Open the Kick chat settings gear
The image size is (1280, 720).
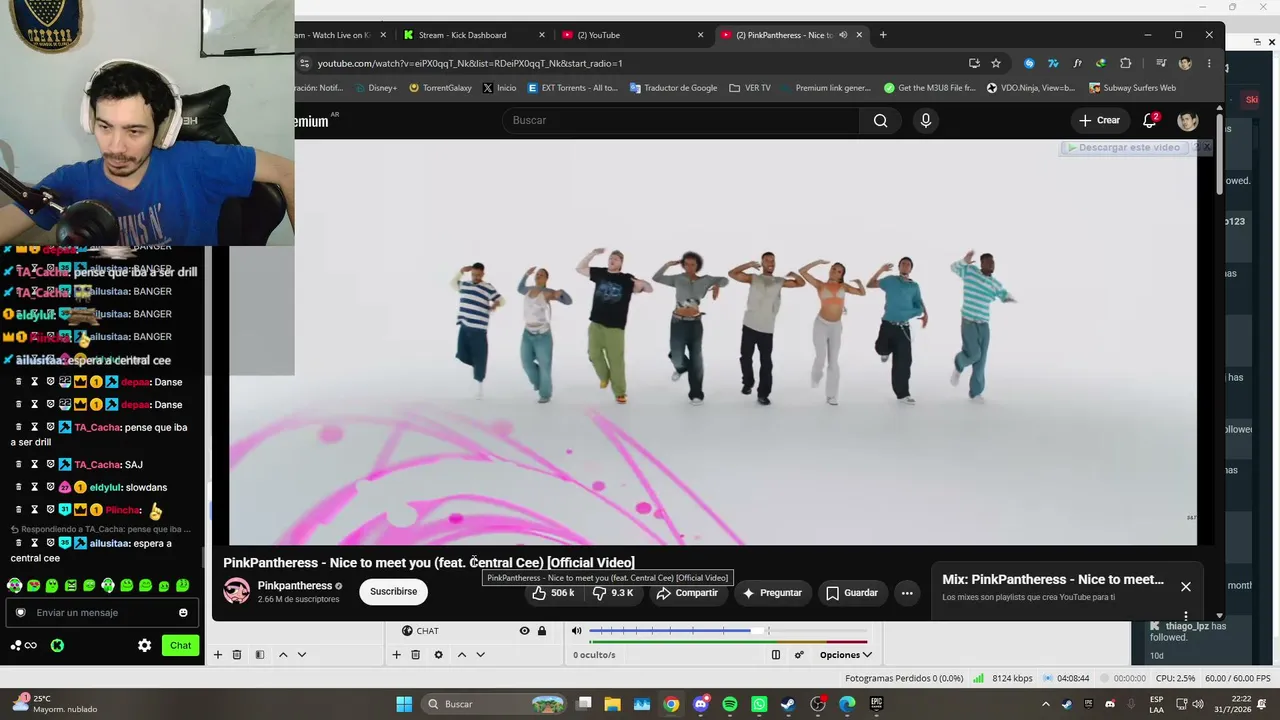pos(144,646)
